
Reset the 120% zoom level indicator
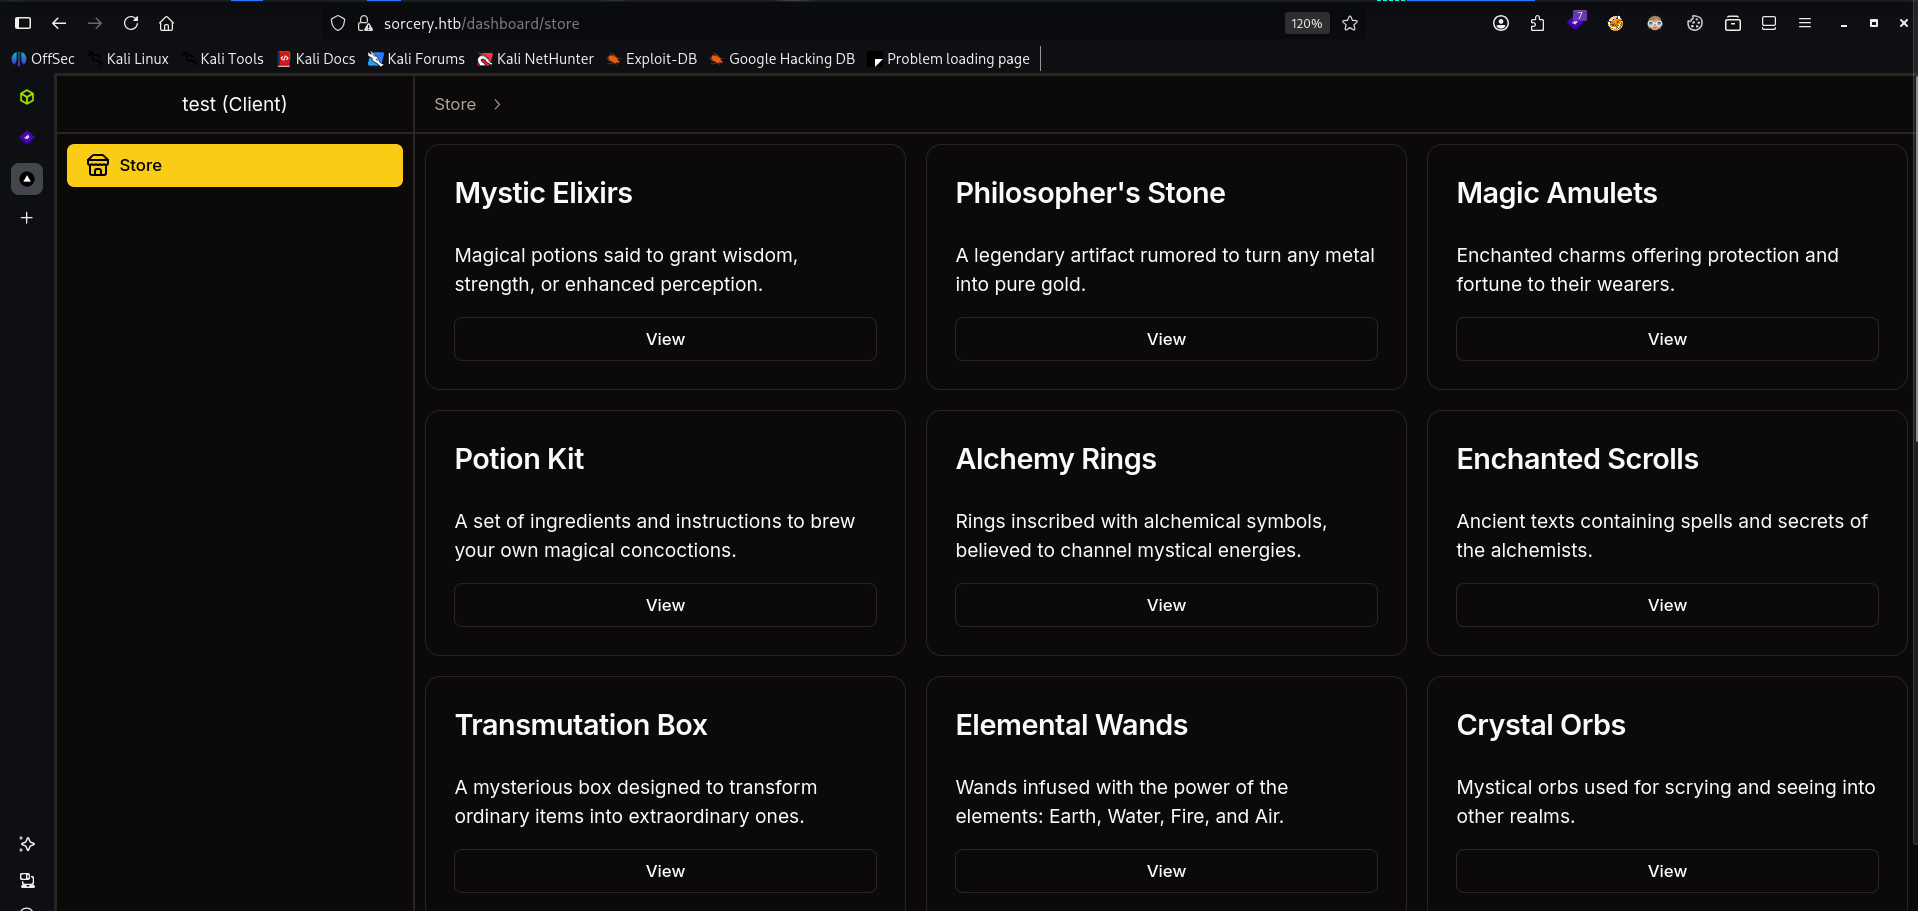[1306, 23]
